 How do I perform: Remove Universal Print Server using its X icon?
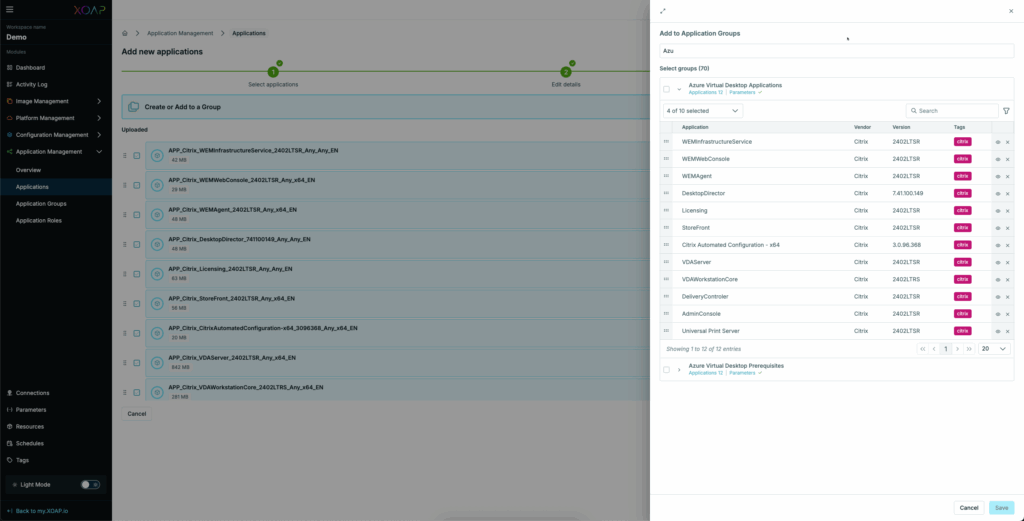[x=1007, y=331]
